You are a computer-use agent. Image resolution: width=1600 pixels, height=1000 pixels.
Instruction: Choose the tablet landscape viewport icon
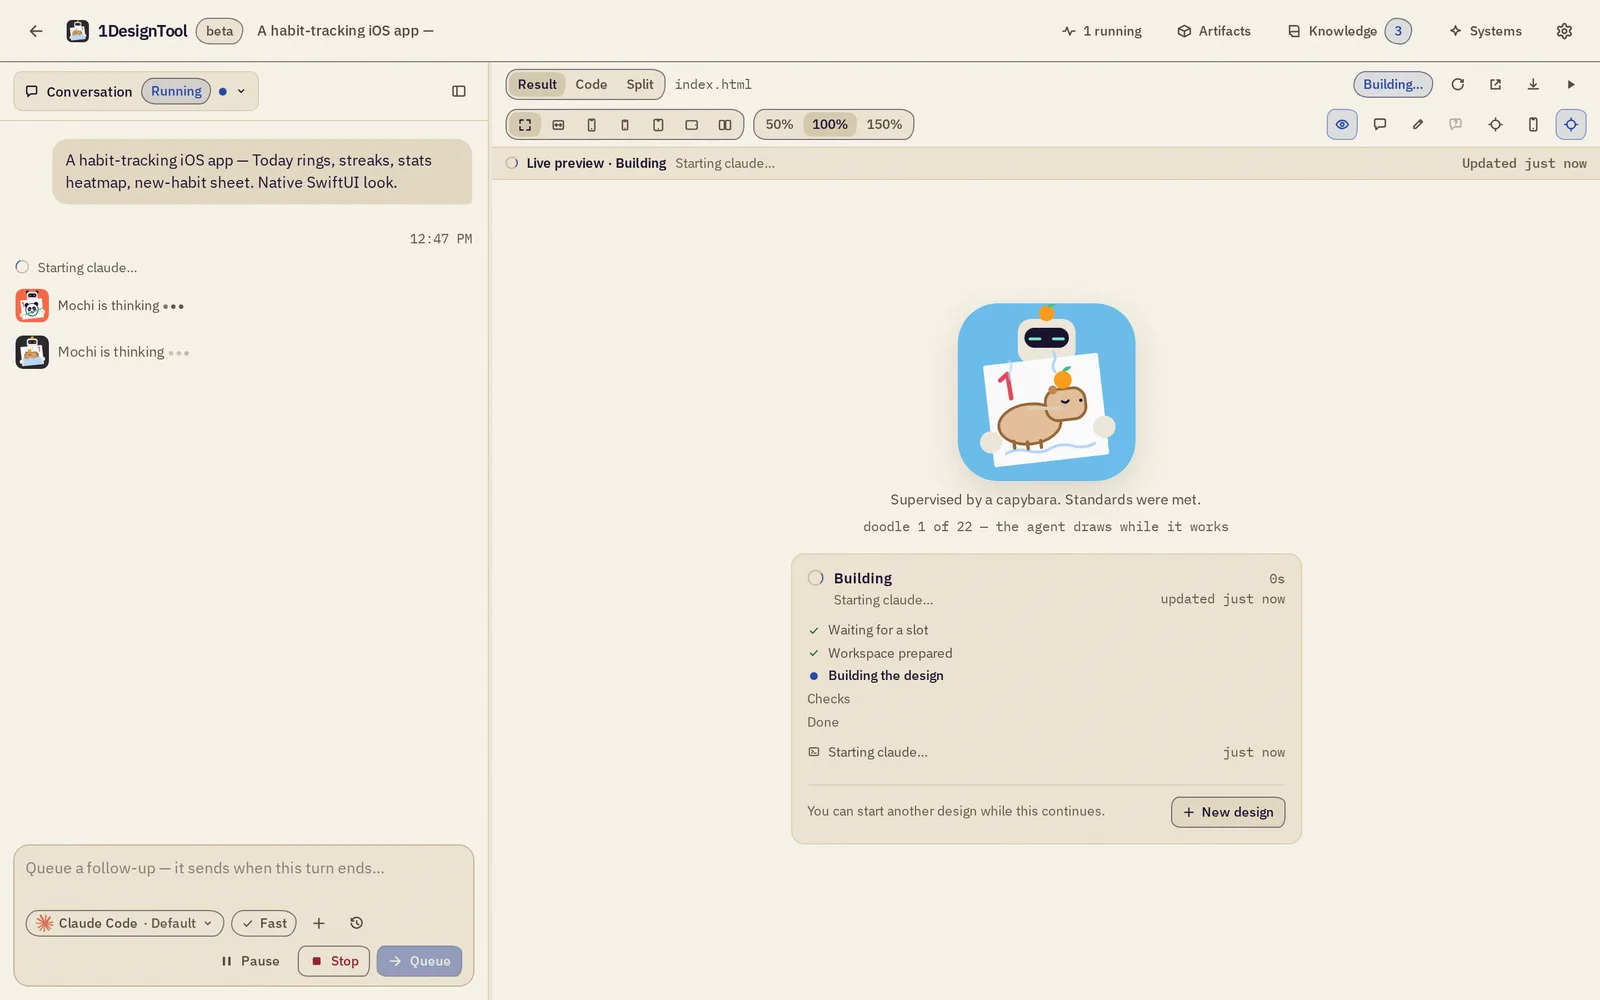click(x=691, y=125)
